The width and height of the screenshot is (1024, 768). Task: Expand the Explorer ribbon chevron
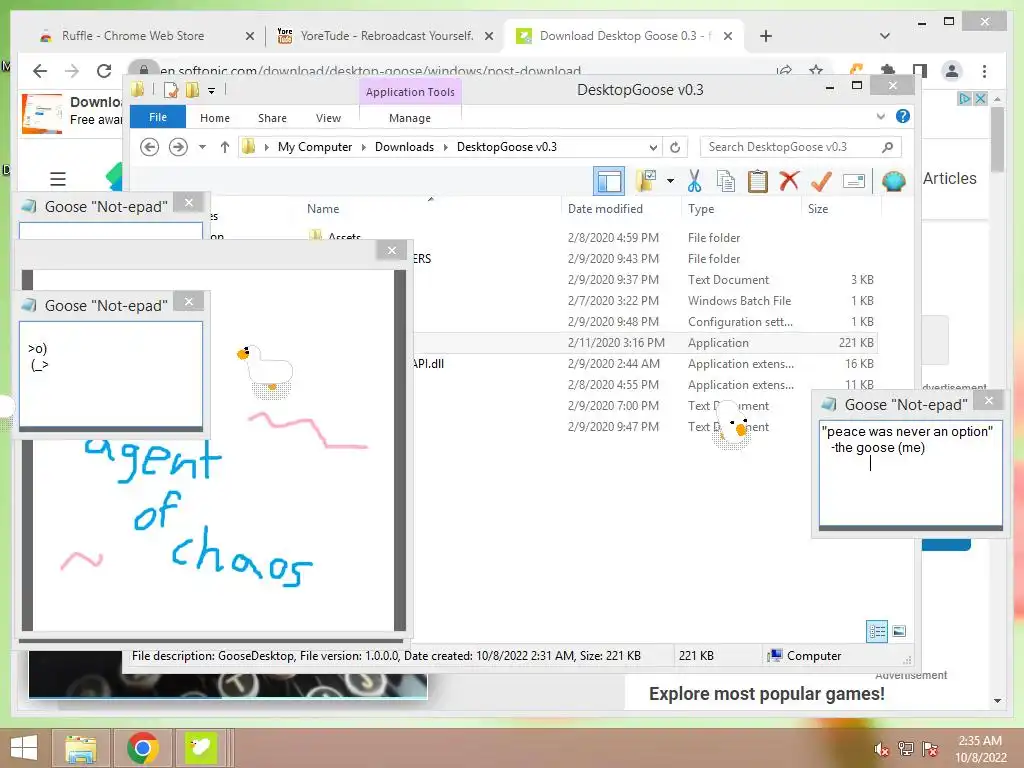880,116
